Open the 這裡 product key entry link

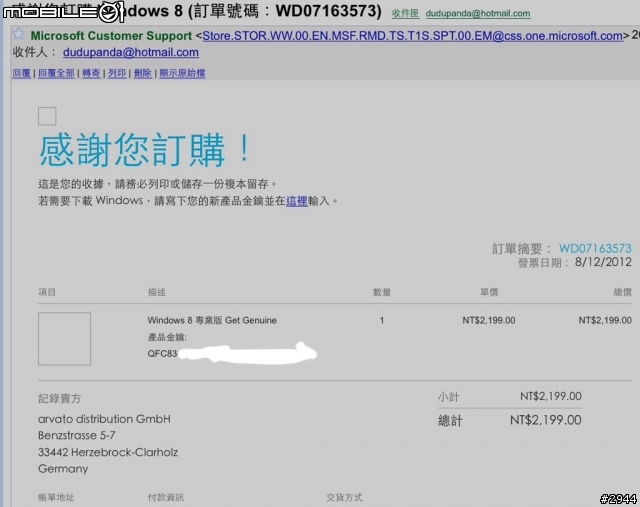[x=297, y=201]
